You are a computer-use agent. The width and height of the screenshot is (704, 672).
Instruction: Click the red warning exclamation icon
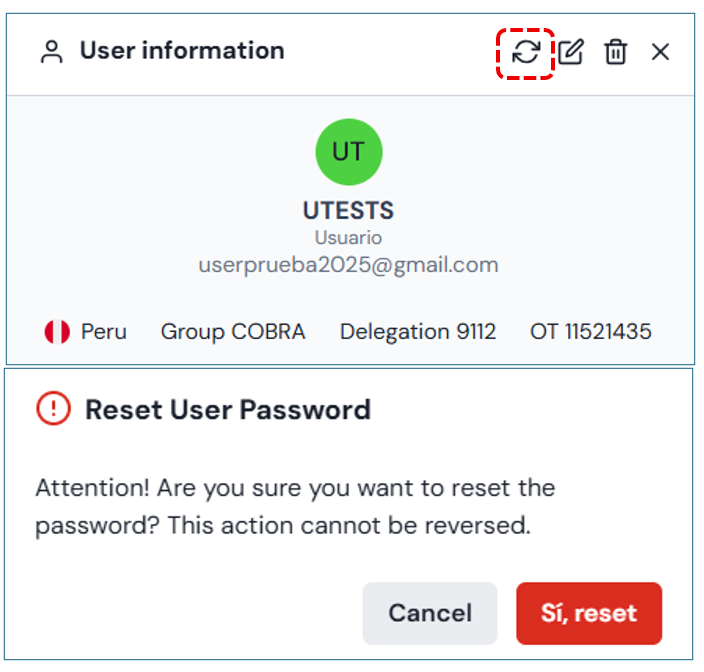[x=53, y=408]
